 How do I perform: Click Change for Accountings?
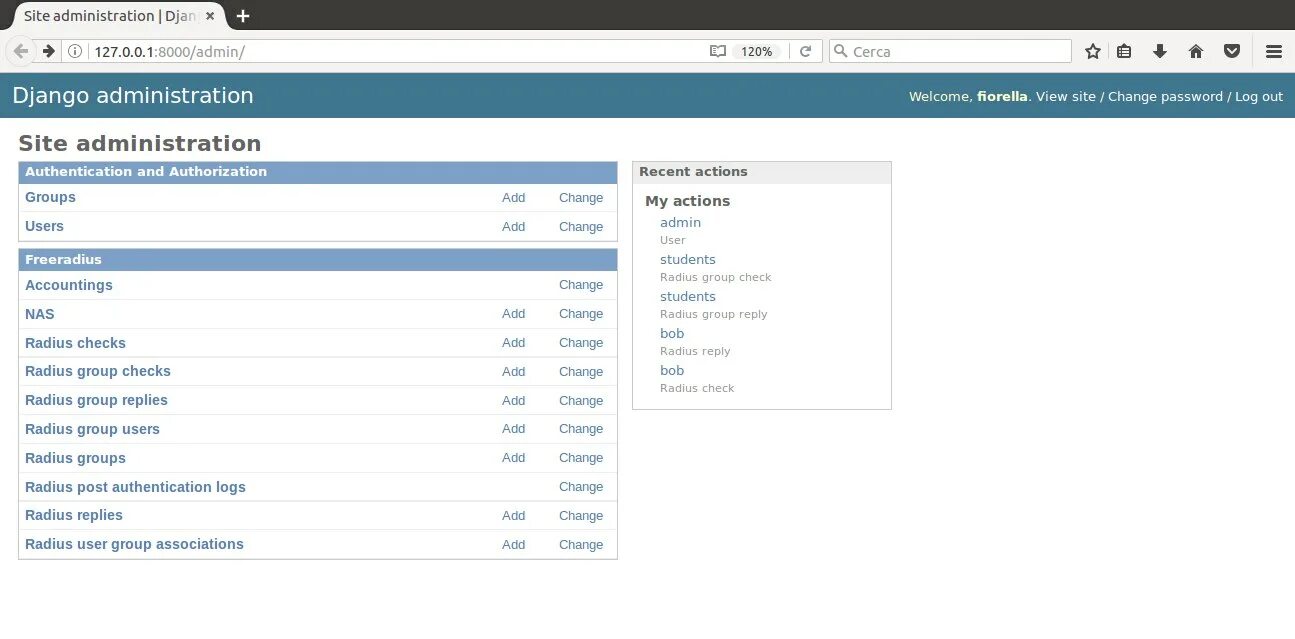click(581, 285)
